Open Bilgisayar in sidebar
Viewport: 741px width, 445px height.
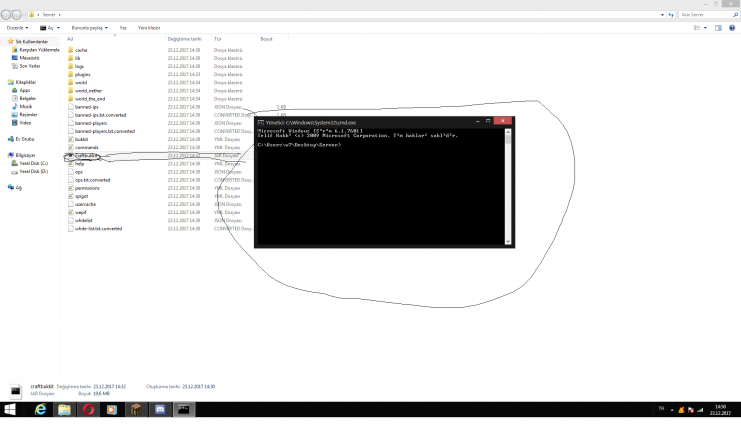(x=25, y=155)
